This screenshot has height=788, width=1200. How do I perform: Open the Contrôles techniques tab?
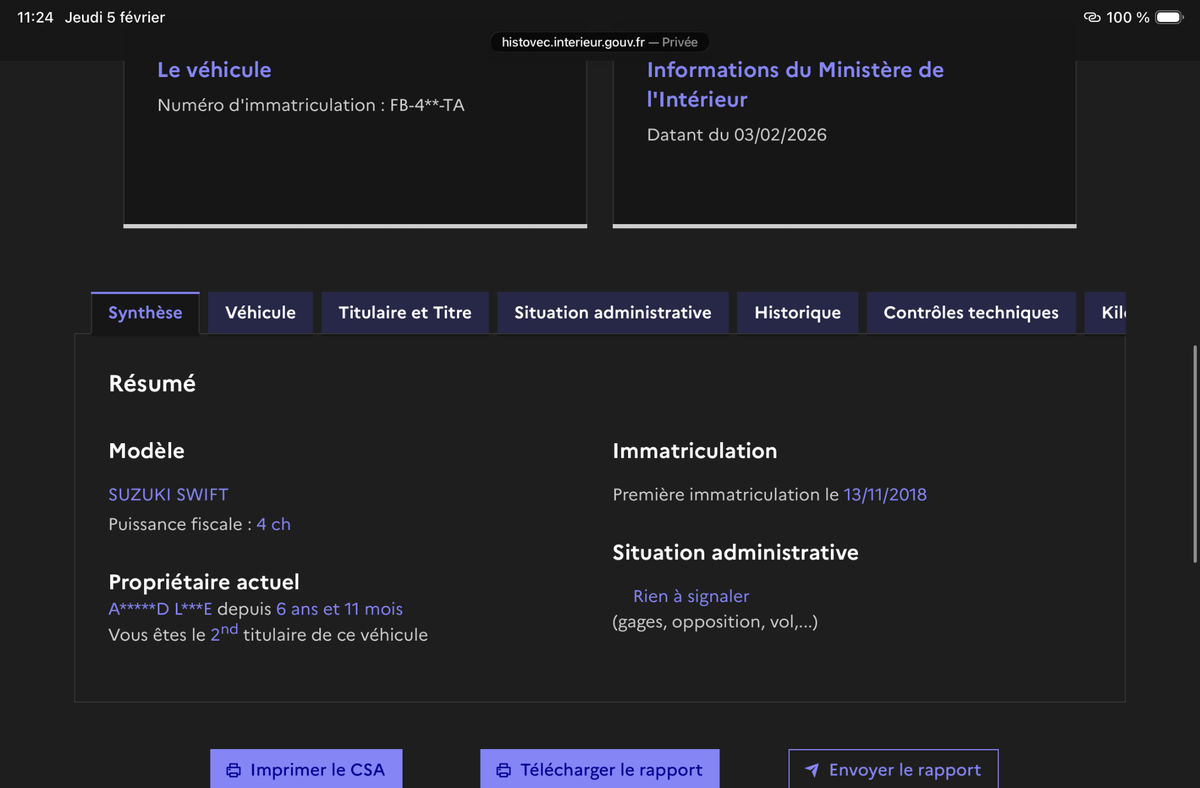click(971, 313)
